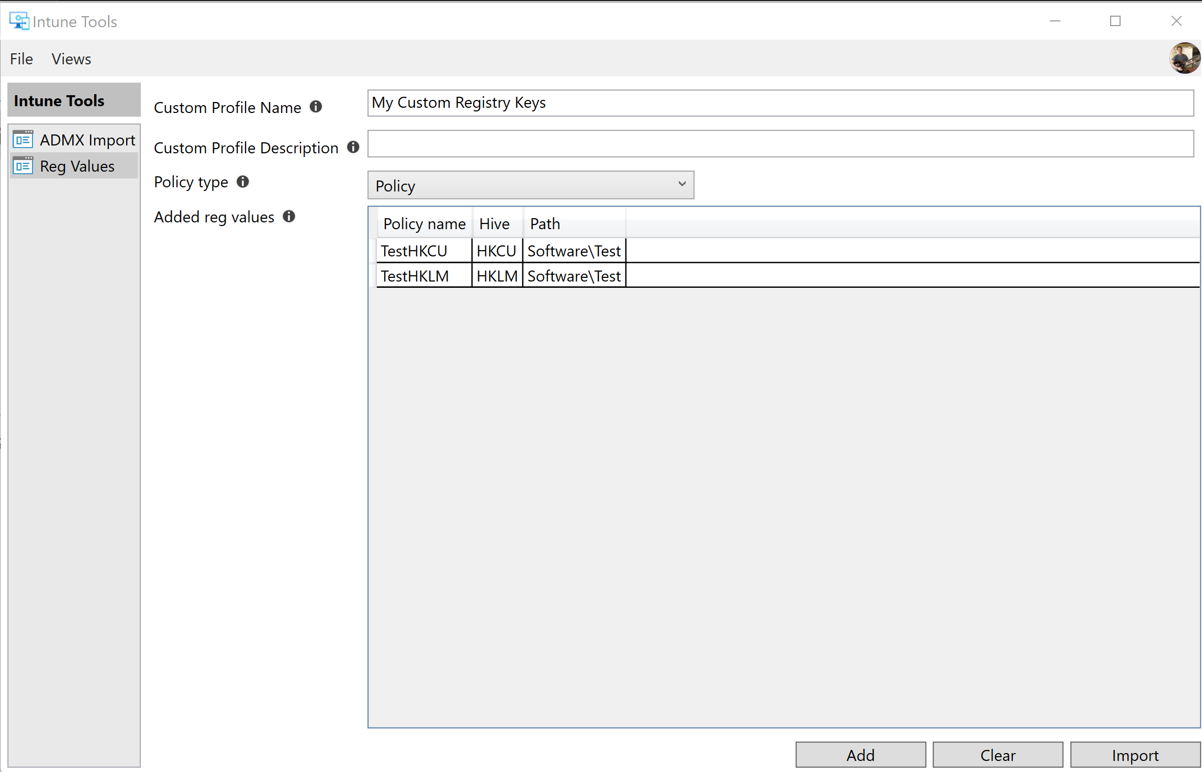Show info icon next to Policy type
1202x772 pixels.
[243, 182]
